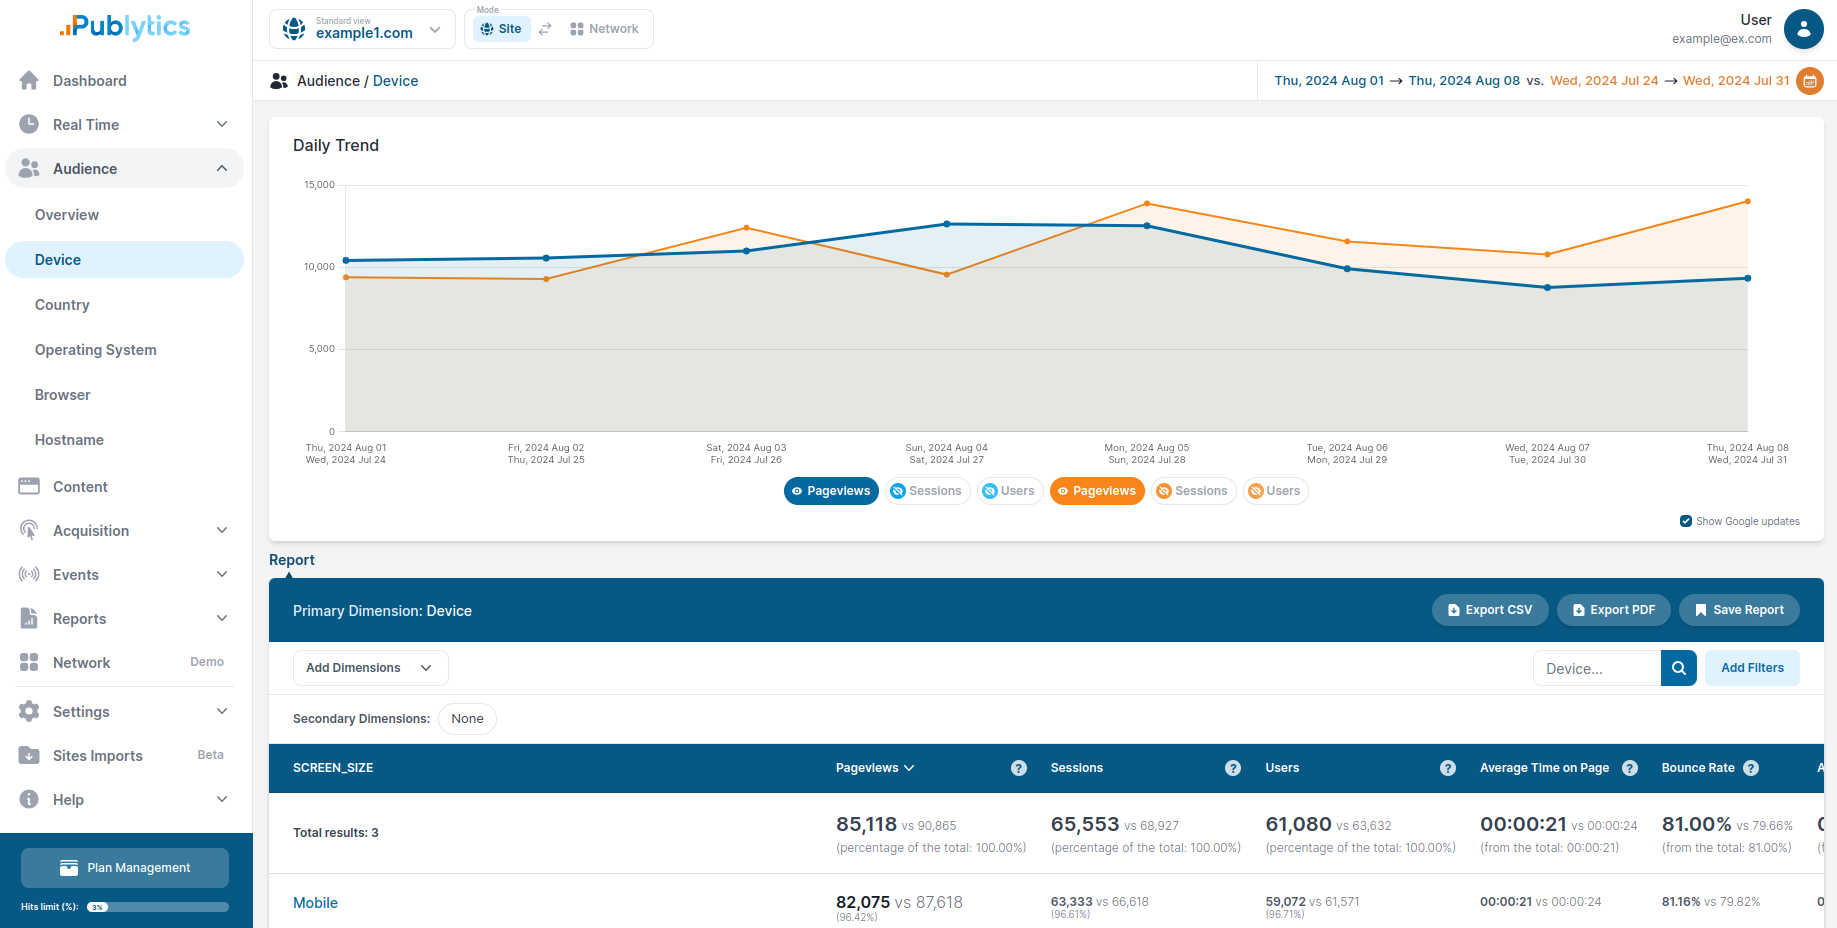1837x928 pixels.
Task: Open the Add Dimensions dropdown
Action: (x=370, y=668)
